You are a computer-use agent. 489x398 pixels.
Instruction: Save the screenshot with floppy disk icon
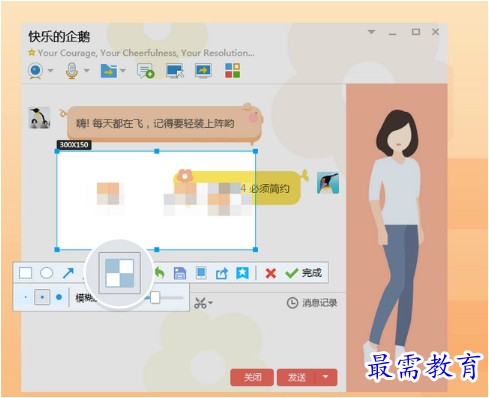pos(180,273)
